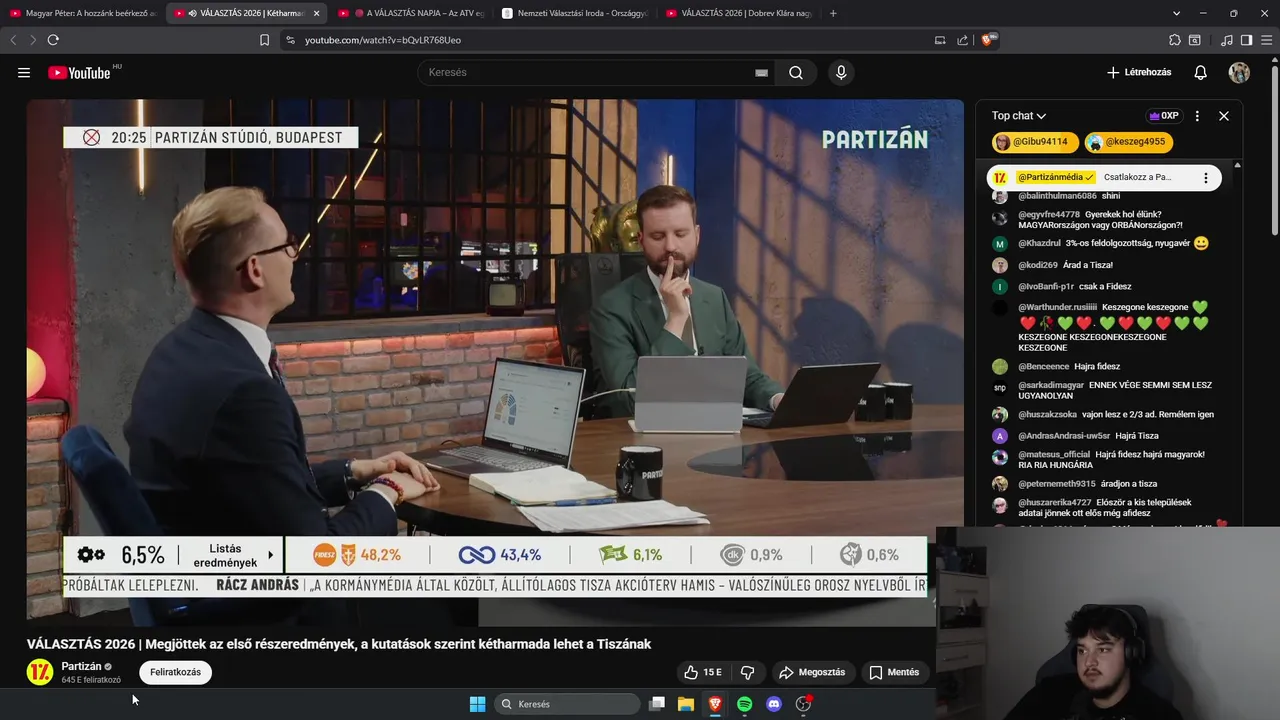Screen dimensions: 1280x720
Task: Share this page via address bar share icon
Action: point(962,40)
